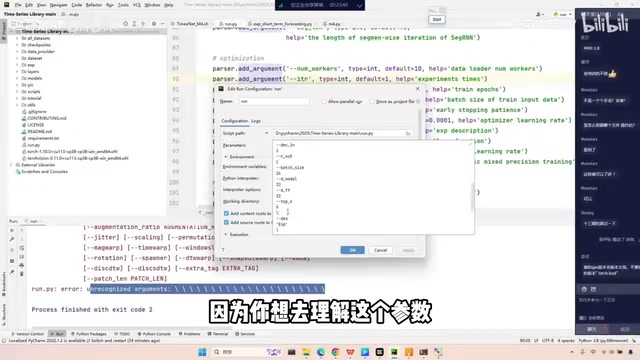Screen dimensions: 640x360
Task: Browse script path with folder icon
Action: pyautogui.click(x=408, y=133)
